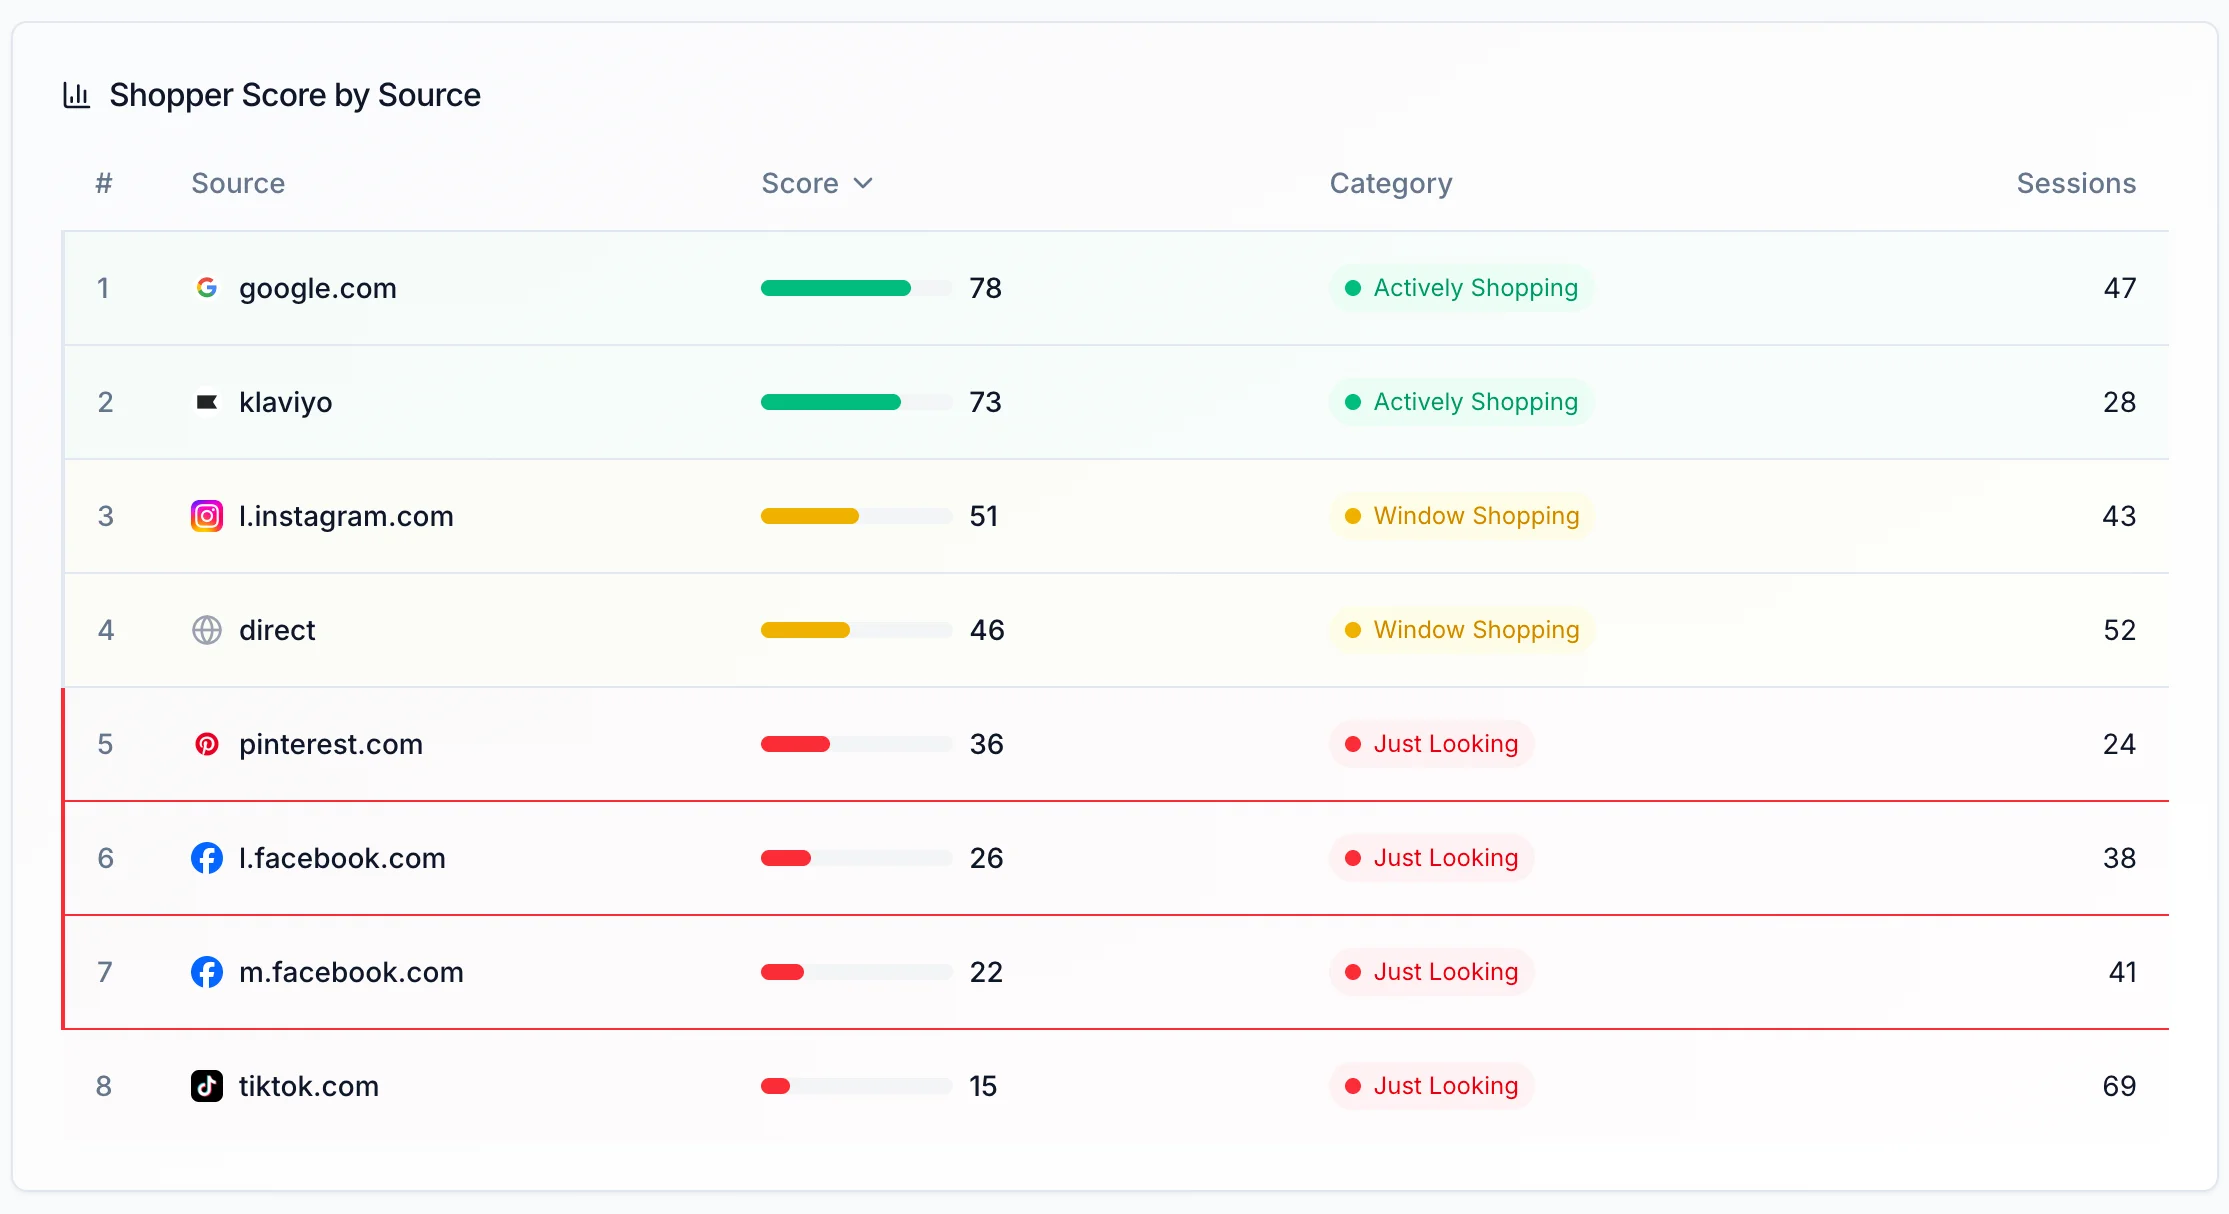Click the Instagram icon for l.instagram.com

tap(207, 516)
